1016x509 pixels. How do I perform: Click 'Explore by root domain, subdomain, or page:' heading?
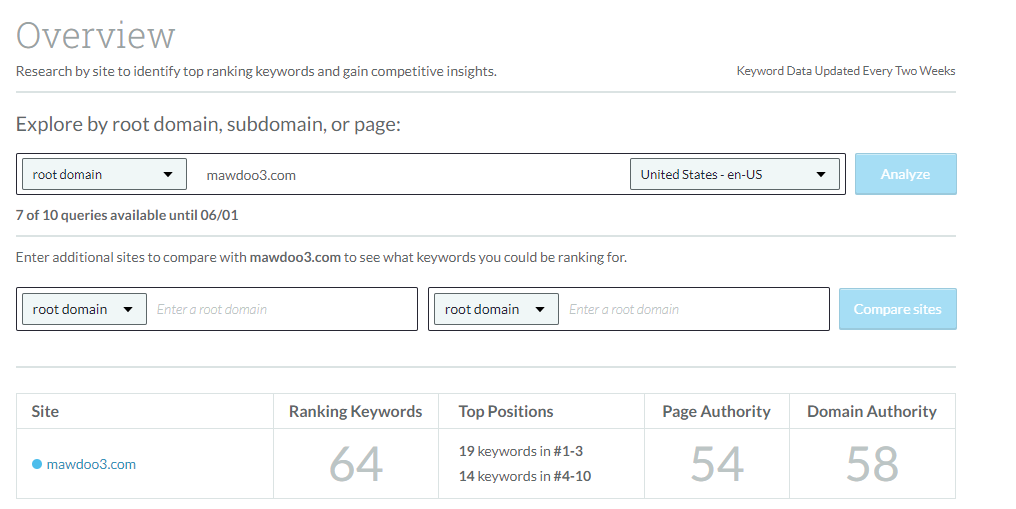click(x=209, y=124)
